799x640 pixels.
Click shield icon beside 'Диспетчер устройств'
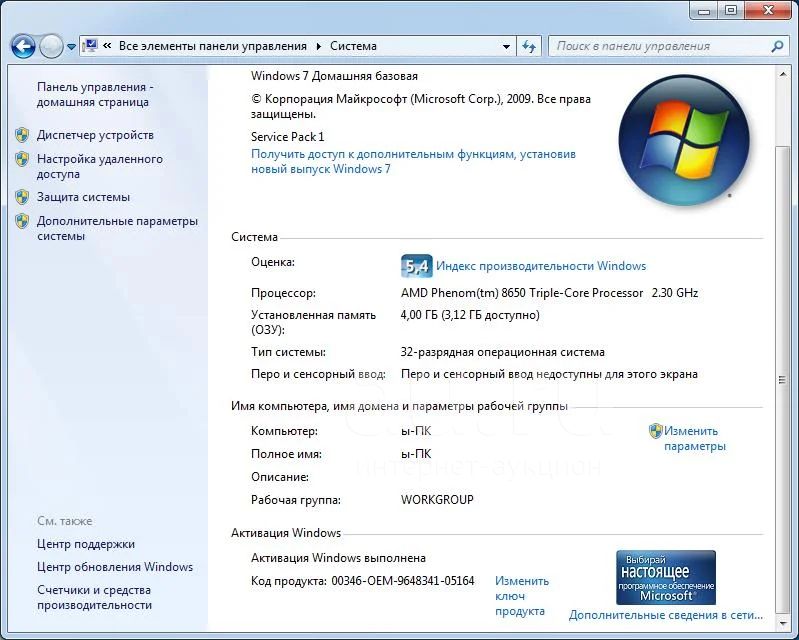[x=22, y=135]
